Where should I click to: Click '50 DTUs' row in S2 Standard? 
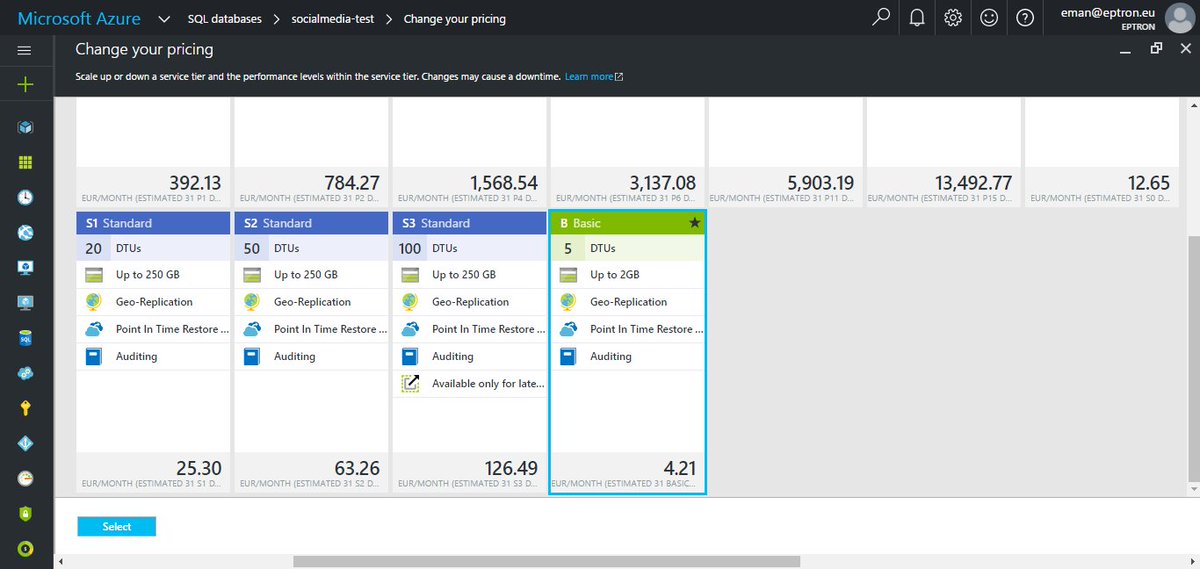[312, 248]
